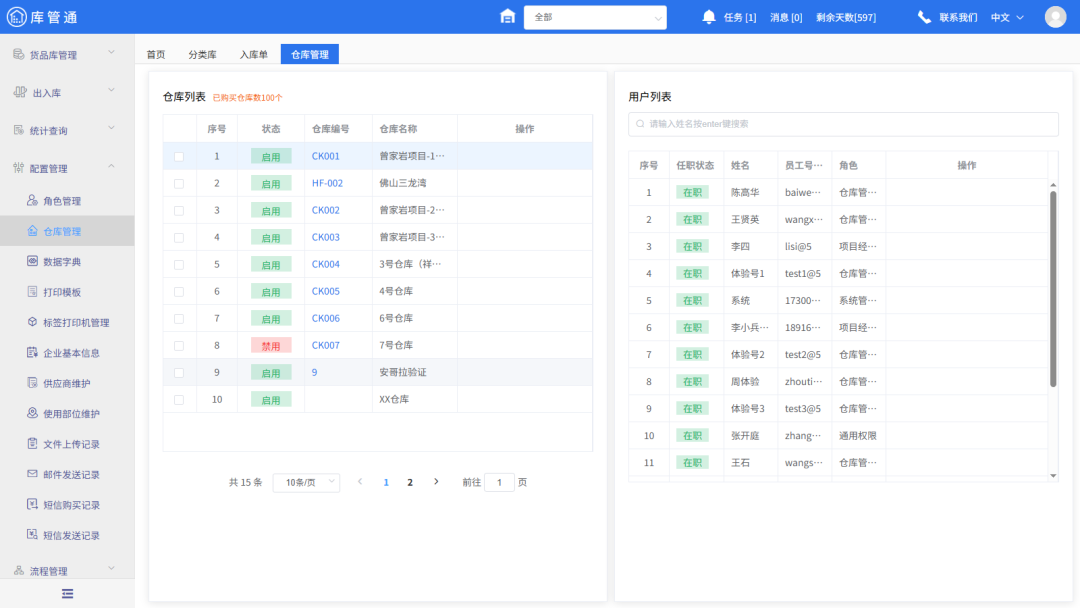Check the box for warehouse CK003
Viewport: 1080px width, 608px height.
[179, 238]
